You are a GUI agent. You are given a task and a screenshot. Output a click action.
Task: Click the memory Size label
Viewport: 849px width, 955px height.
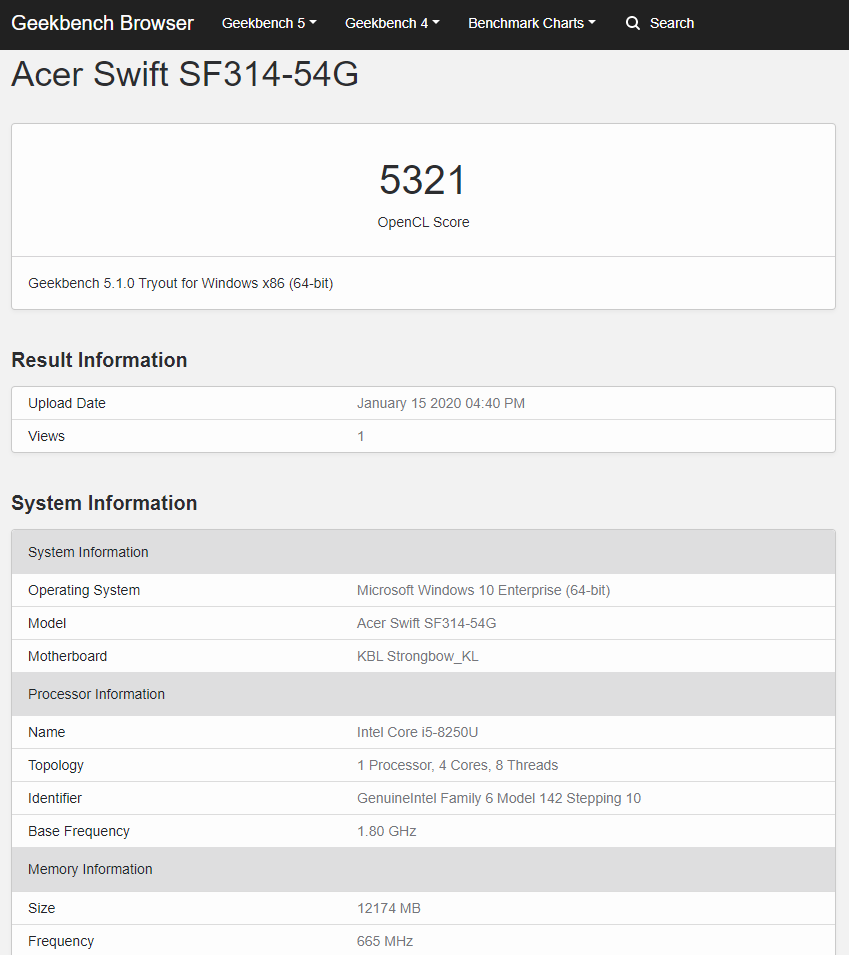[41, 908]
